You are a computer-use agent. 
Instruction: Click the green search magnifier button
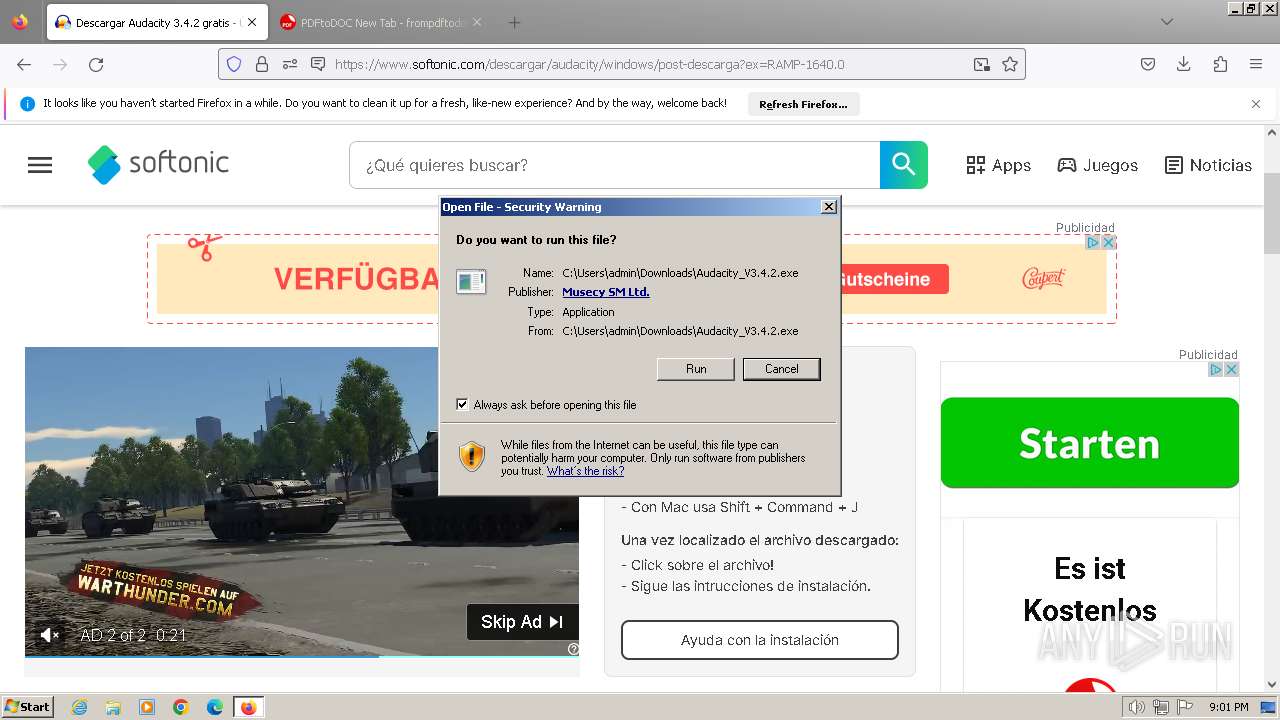pos(904,165)
